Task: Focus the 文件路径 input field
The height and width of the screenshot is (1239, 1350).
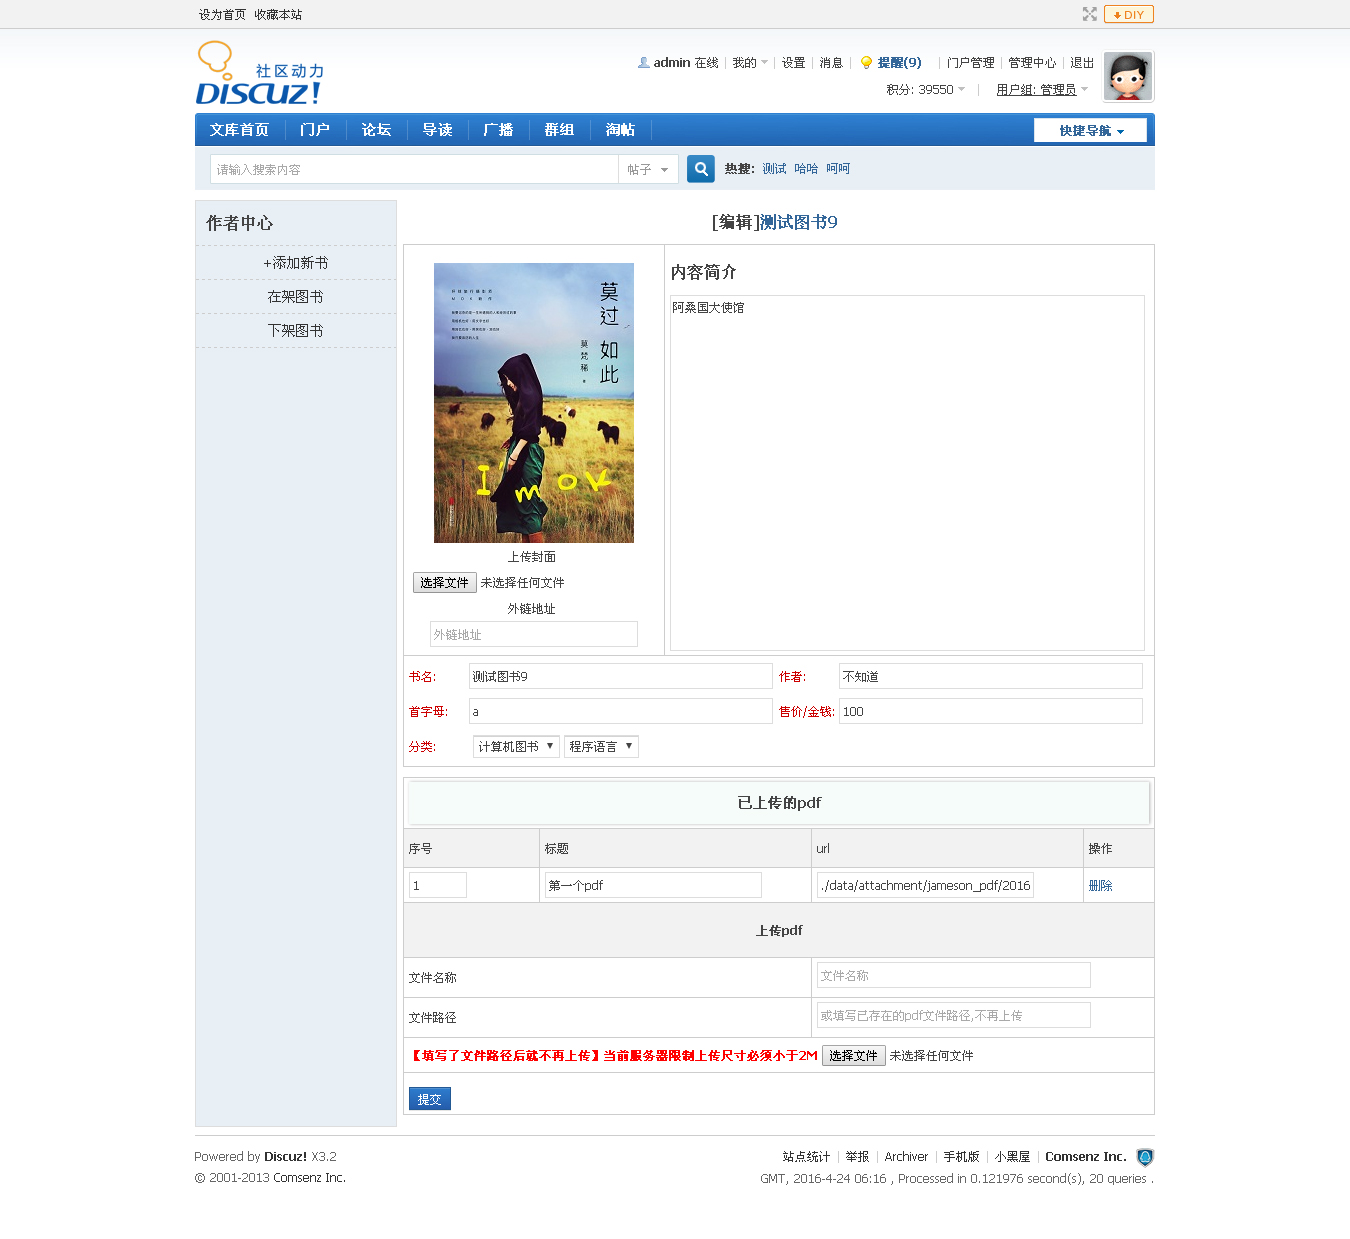Action: [x=954, y=1015]
